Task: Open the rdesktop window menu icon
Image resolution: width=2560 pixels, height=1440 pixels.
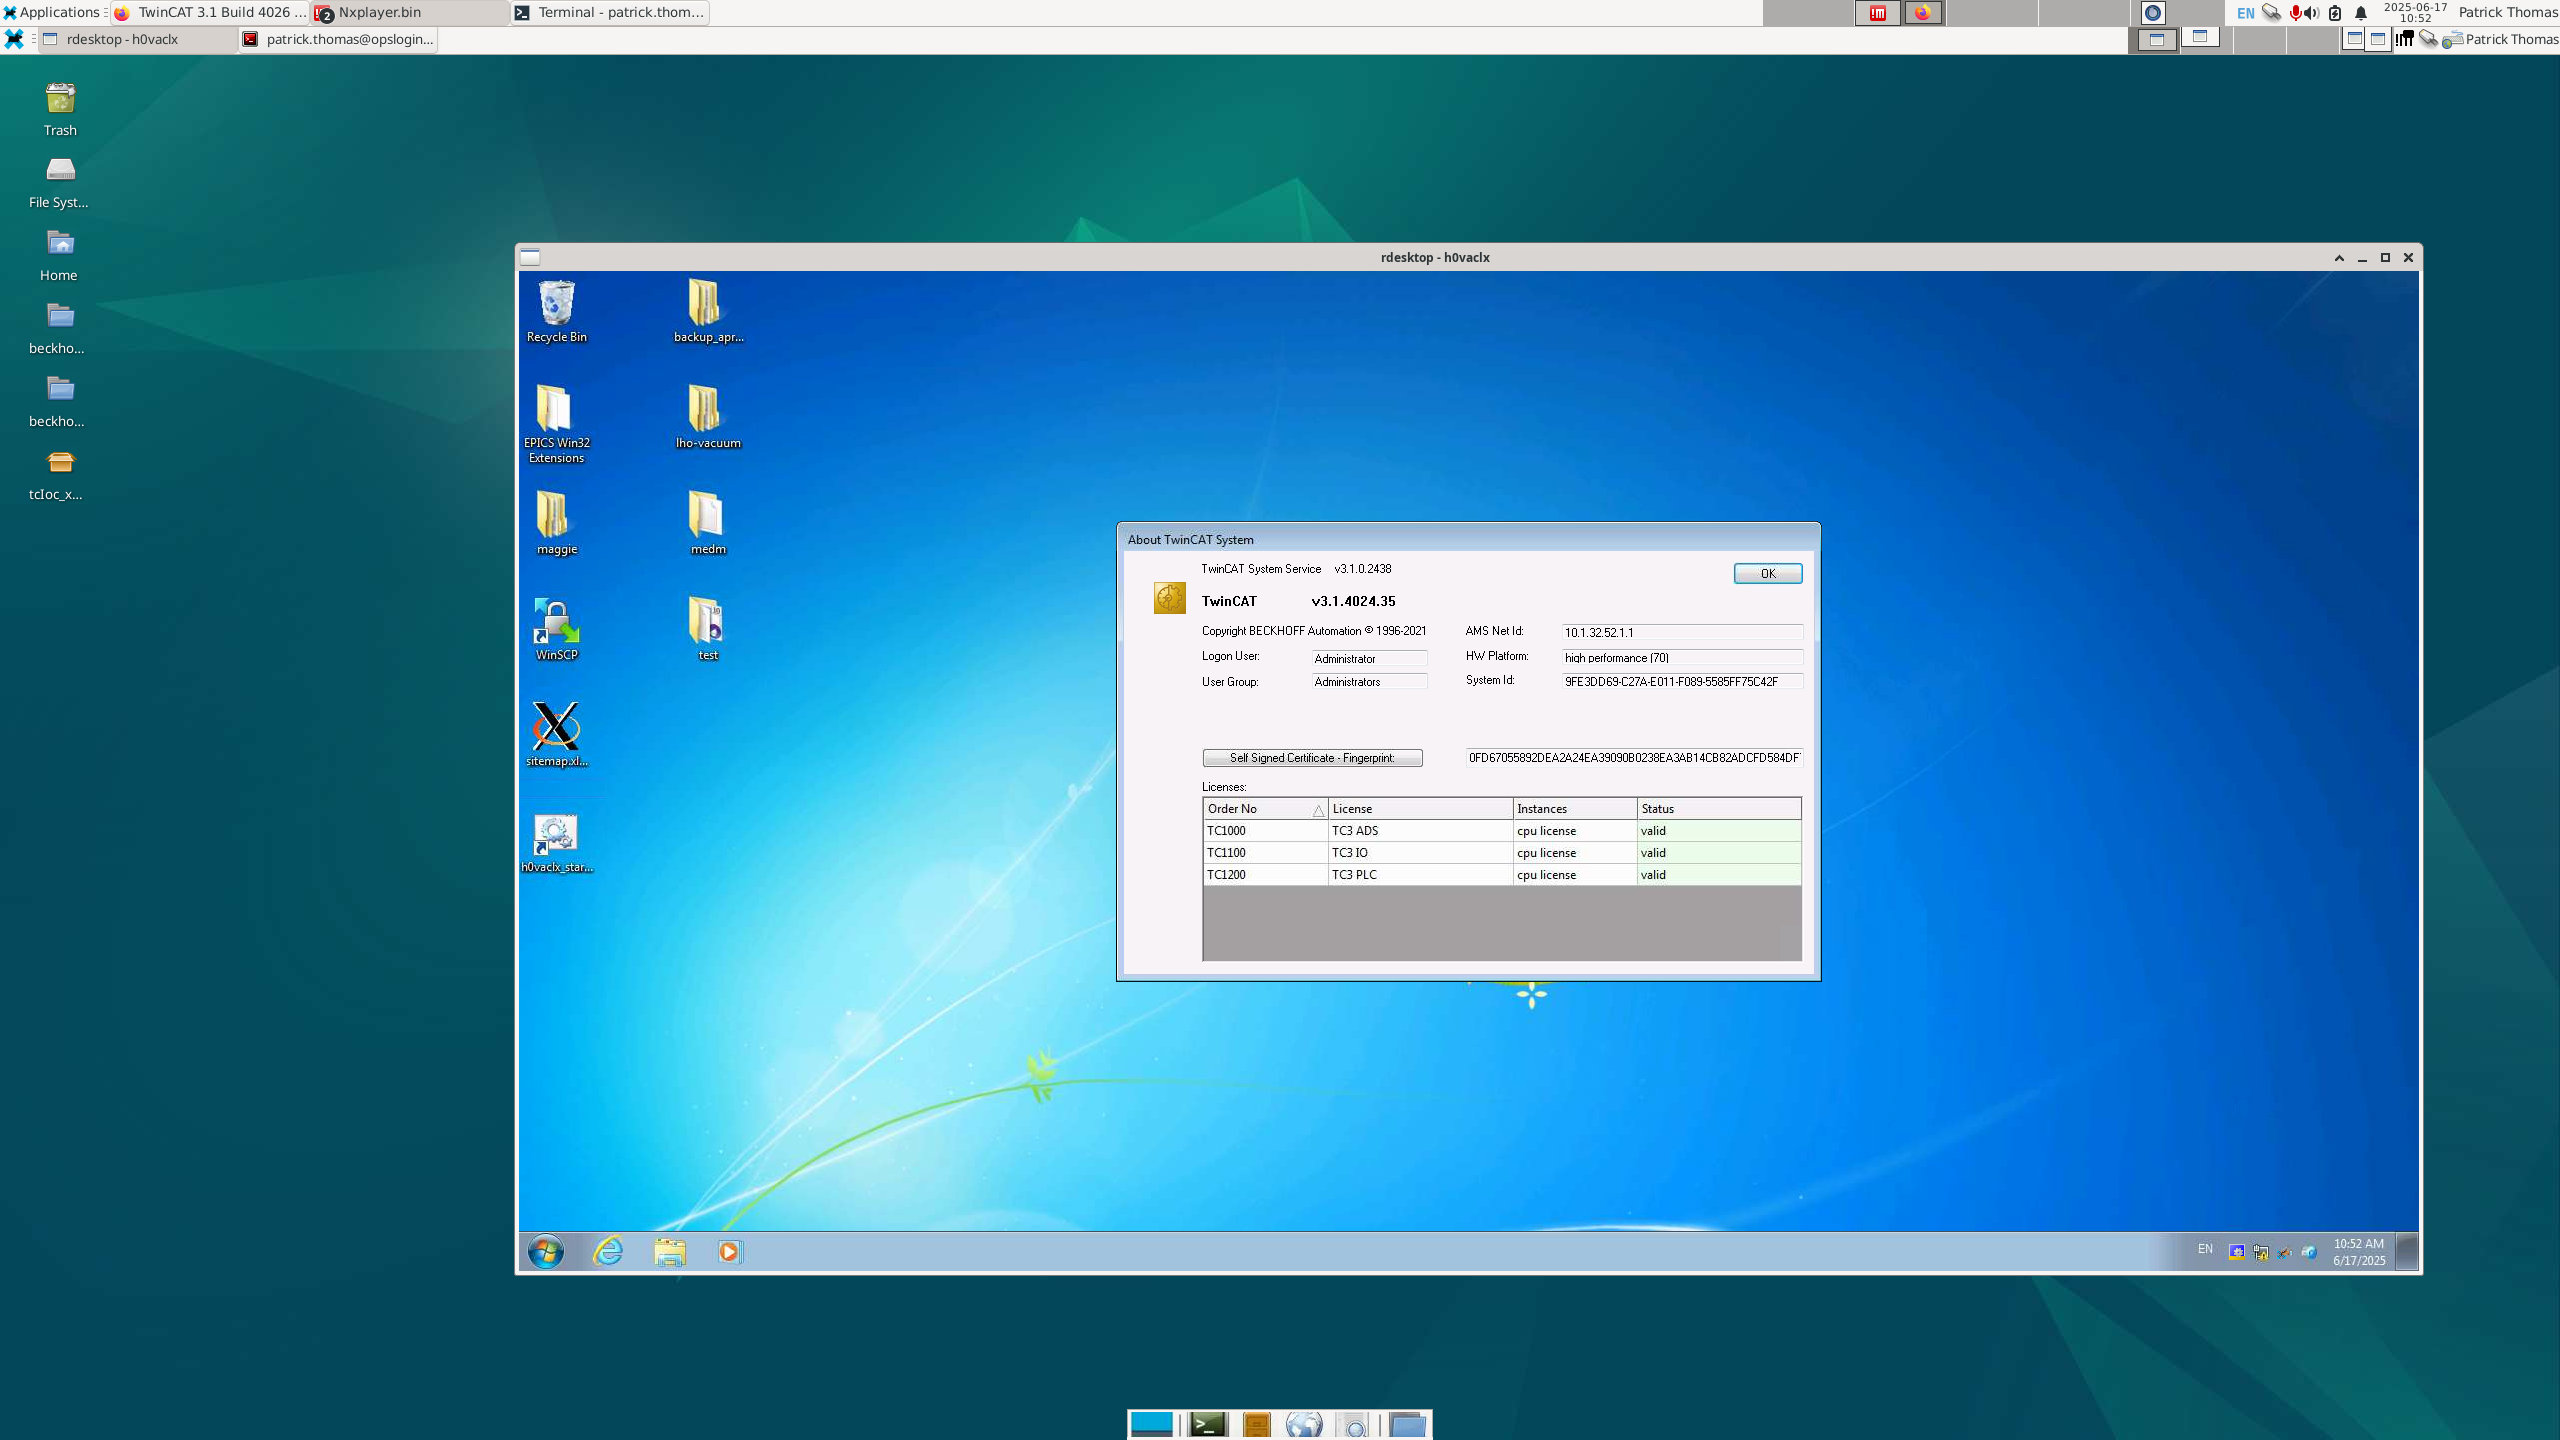Action: point(530,257)
